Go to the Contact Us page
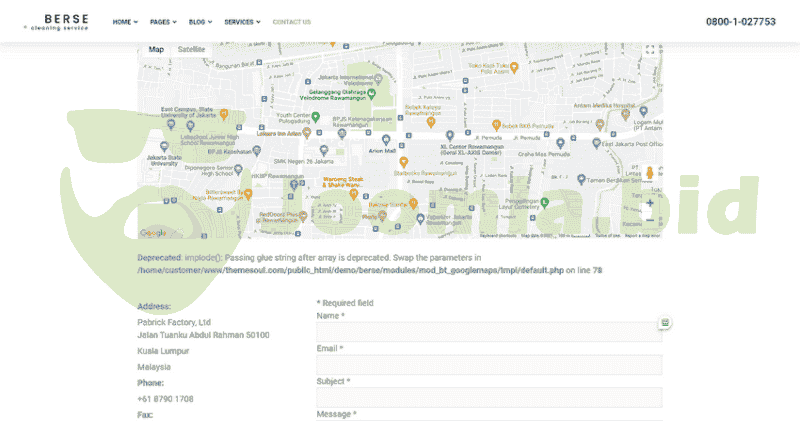 click(x=291, y=21)
